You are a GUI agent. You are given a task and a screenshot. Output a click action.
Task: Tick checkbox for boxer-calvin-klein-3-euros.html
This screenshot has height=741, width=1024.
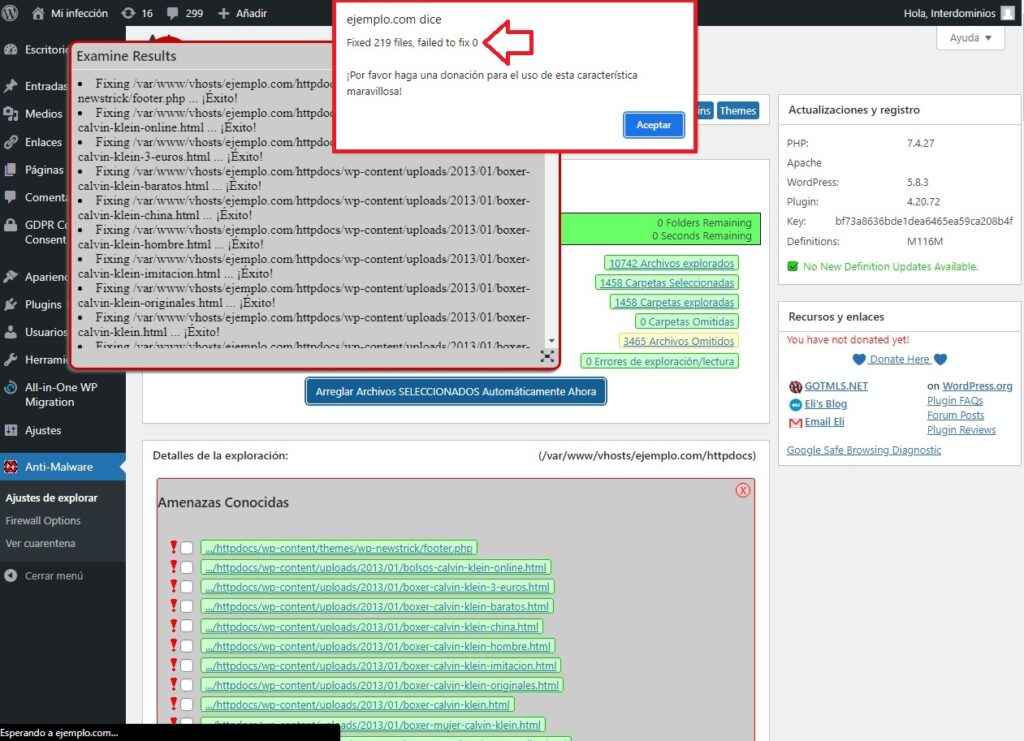187,587
